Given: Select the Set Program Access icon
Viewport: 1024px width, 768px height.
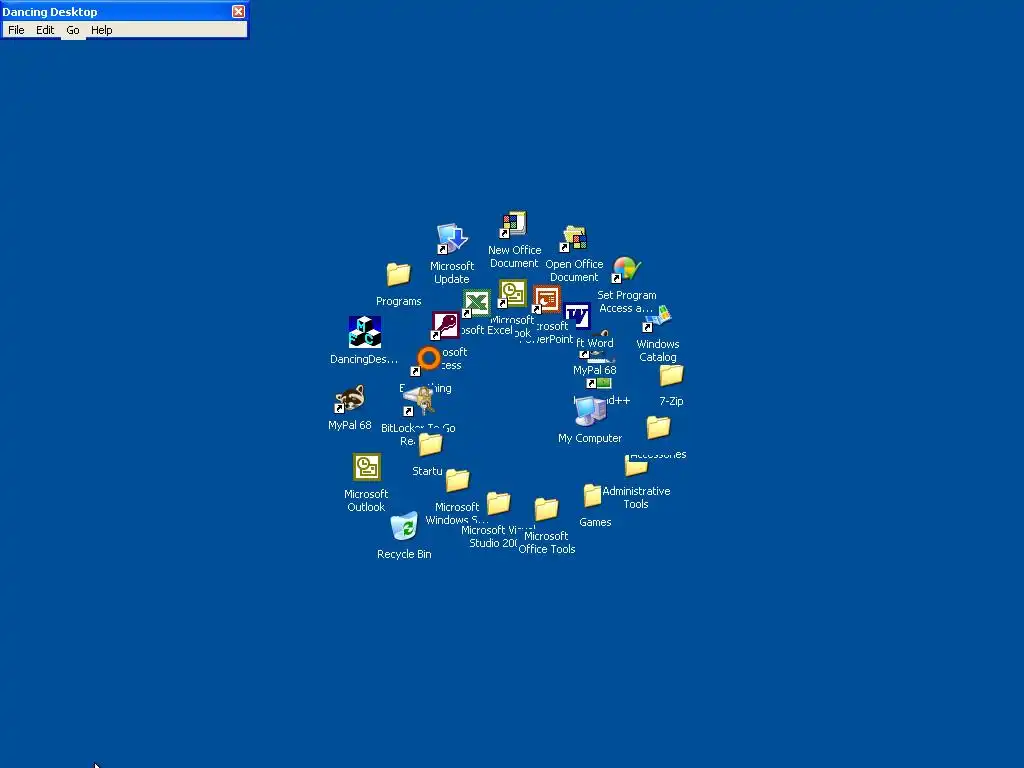Looking at the screenshot, I should click(x=626, y=269).
